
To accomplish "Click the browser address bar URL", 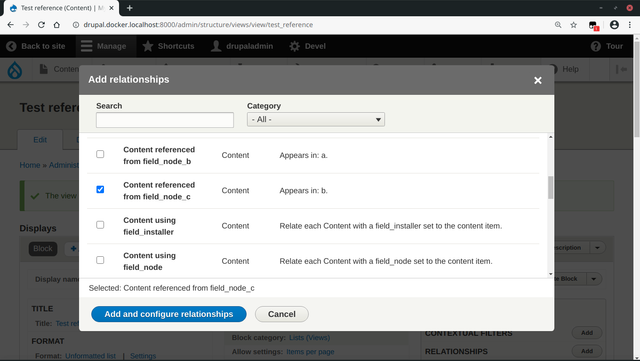I will tap(198, 25).
